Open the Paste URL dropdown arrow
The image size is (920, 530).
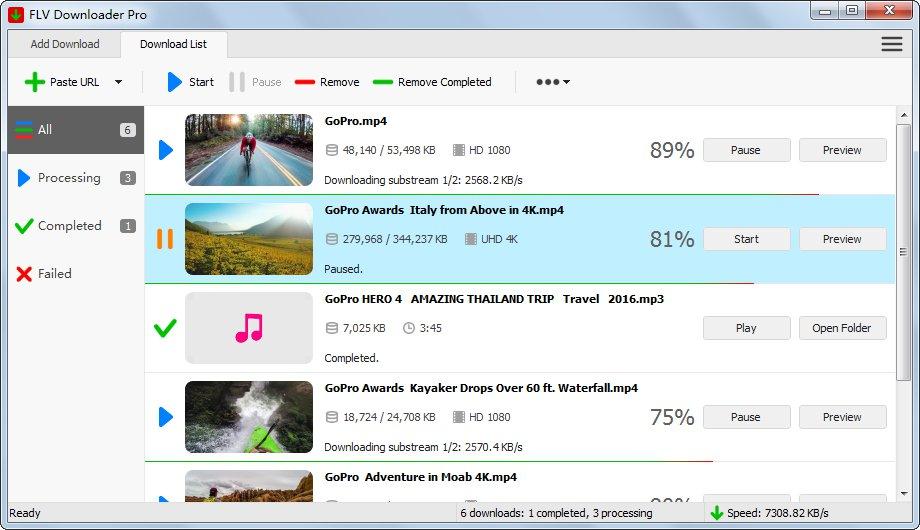click(119, 82)
